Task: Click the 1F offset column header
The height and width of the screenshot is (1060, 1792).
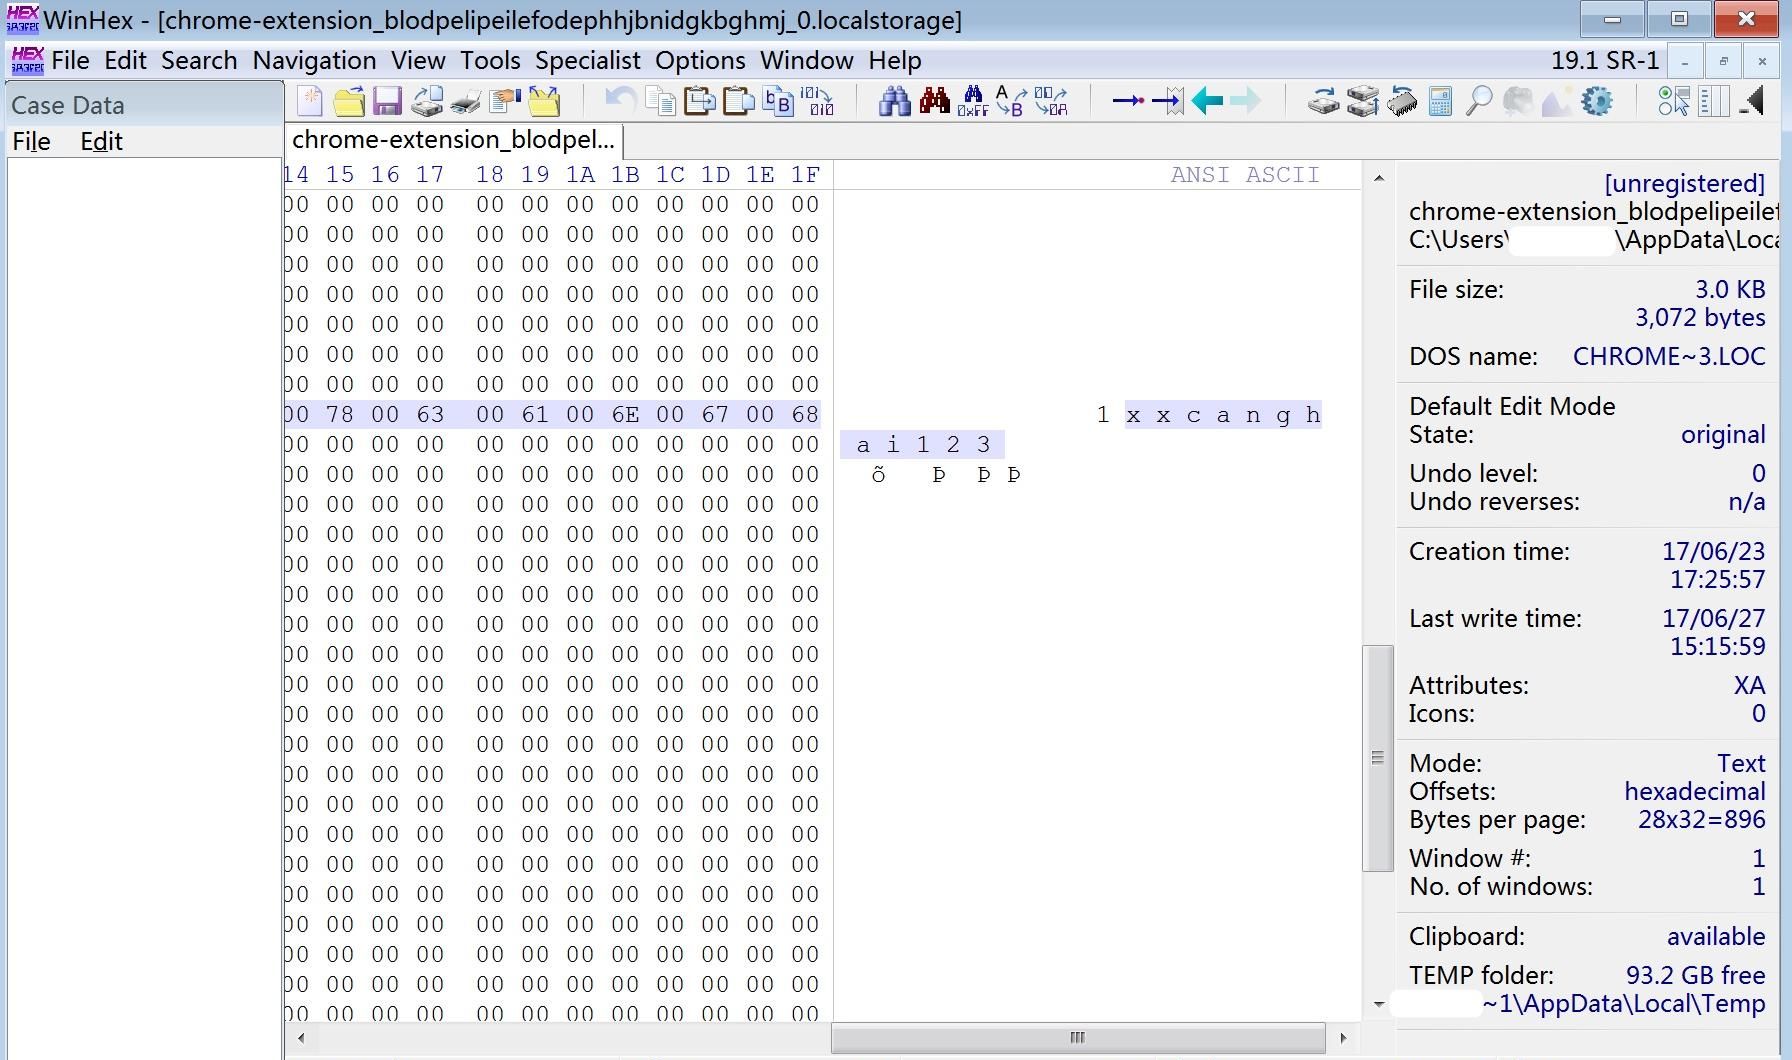Action: pos(805,175)
